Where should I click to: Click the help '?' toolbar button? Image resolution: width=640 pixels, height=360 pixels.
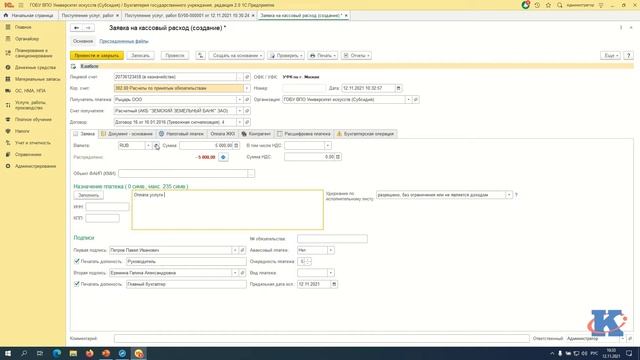point(628,56)
